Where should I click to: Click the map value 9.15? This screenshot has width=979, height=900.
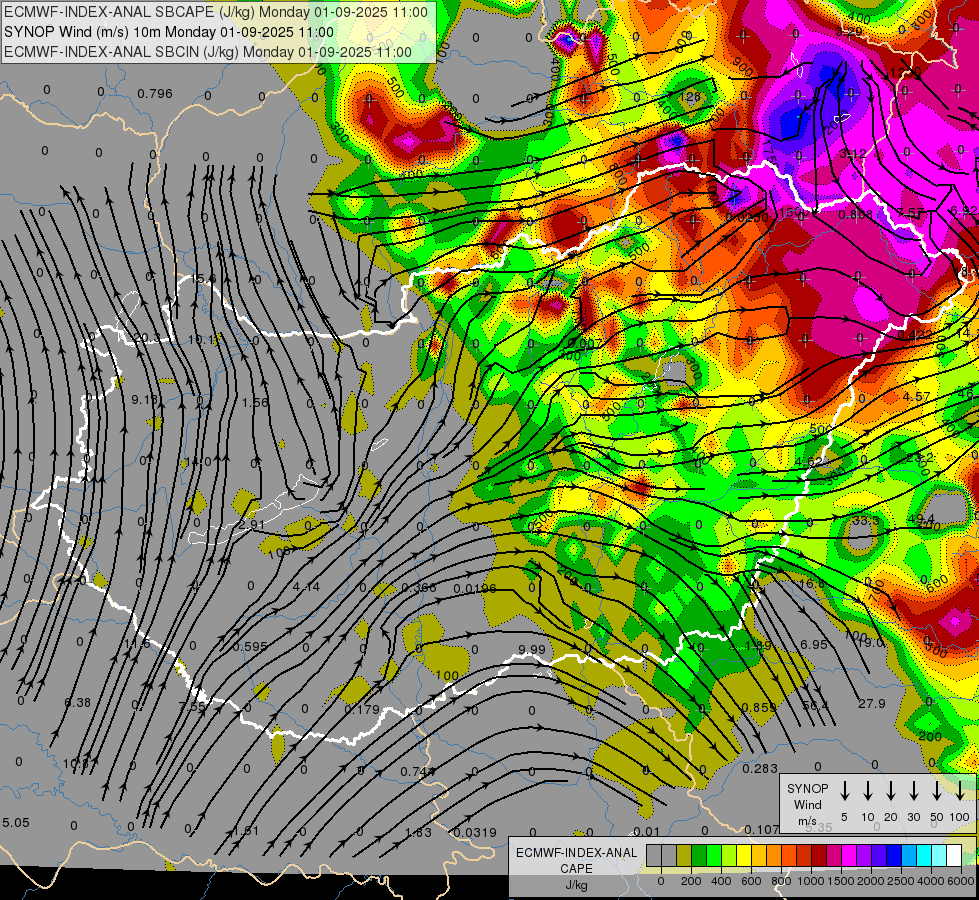tap(144, 399)
